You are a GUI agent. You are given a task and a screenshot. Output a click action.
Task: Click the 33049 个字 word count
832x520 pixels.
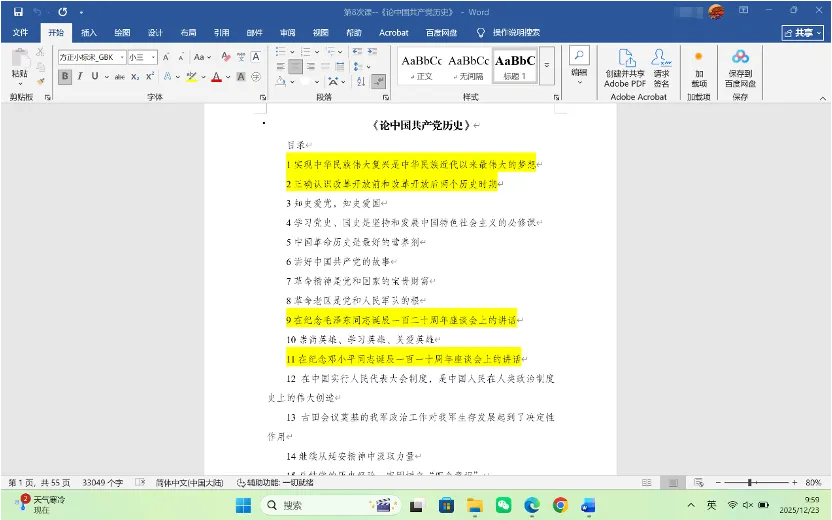pyautogui.click(x=102, y=483)
